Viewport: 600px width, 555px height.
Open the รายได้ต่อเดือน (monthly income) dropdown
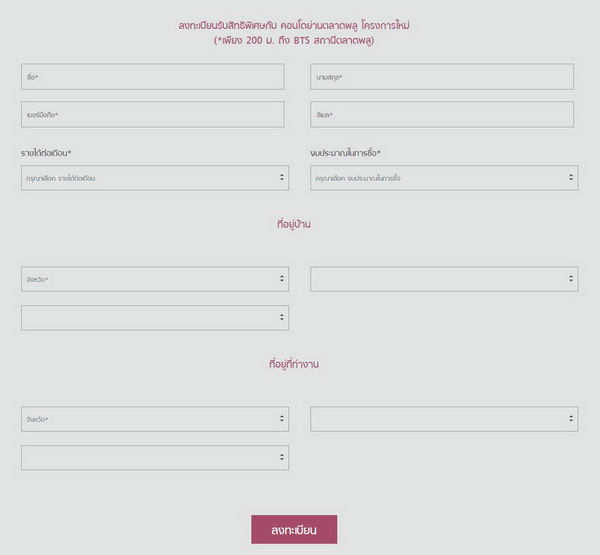tap(150, 178)
